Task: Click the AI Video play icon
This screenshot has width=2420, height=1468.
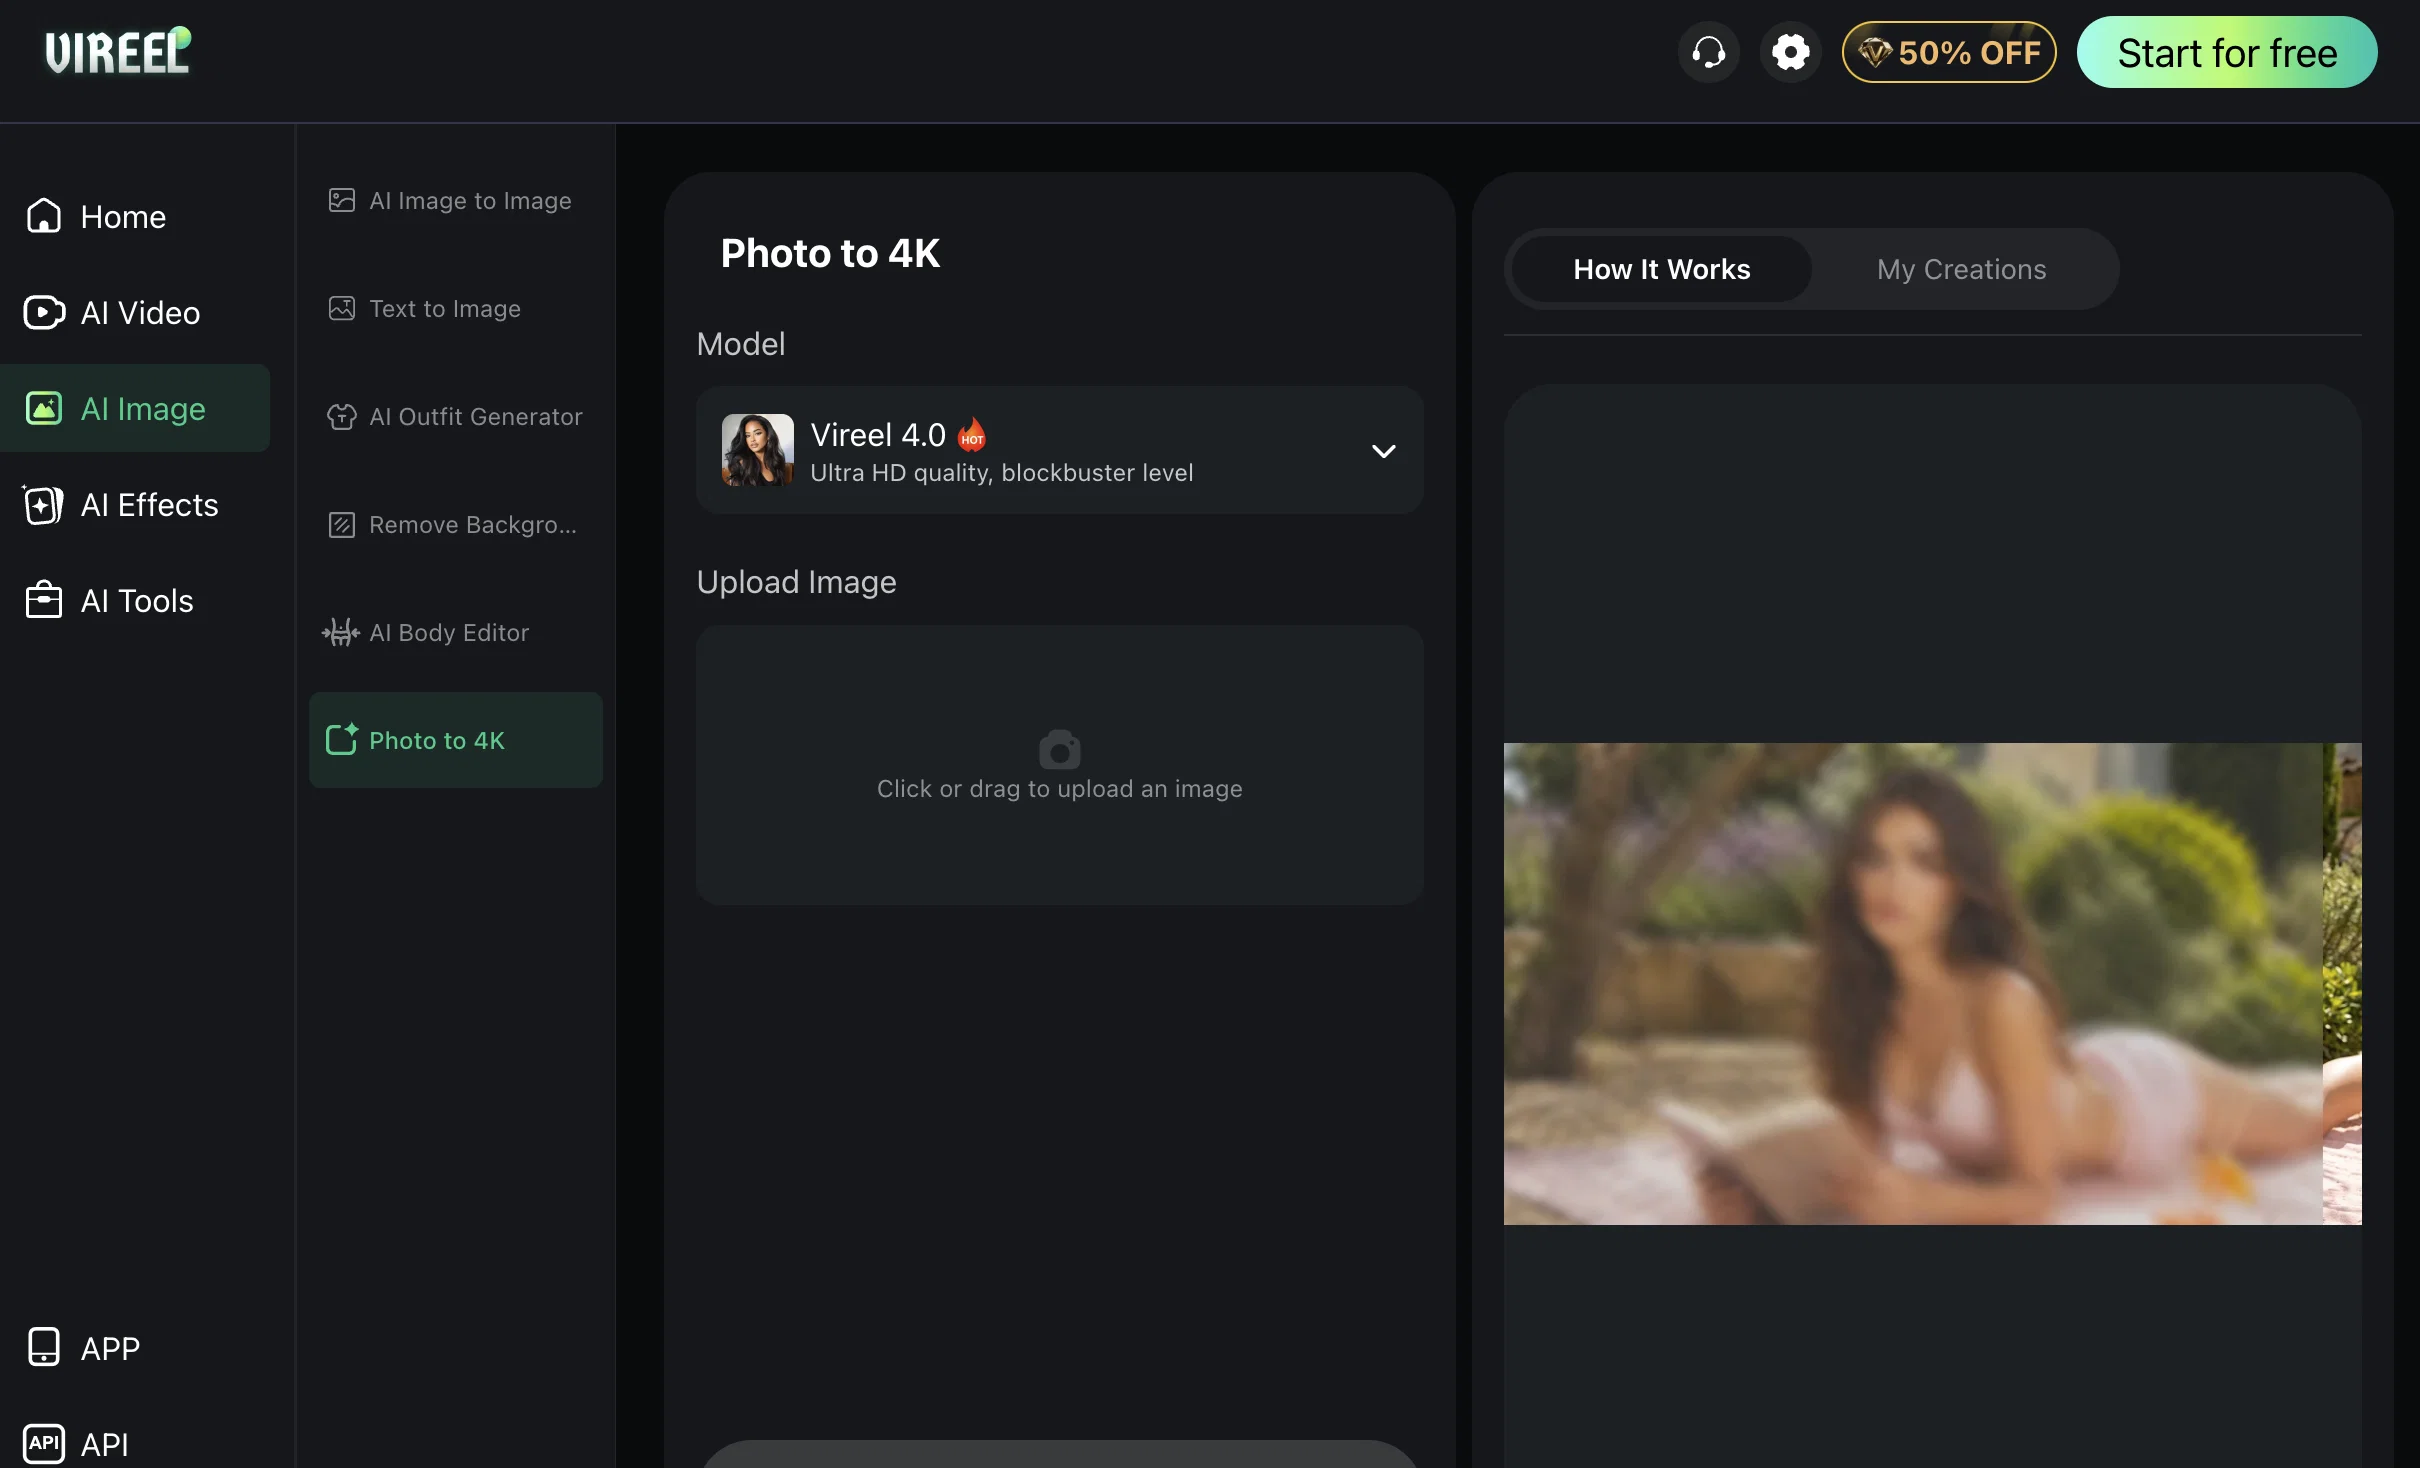Action: (44, 312)
